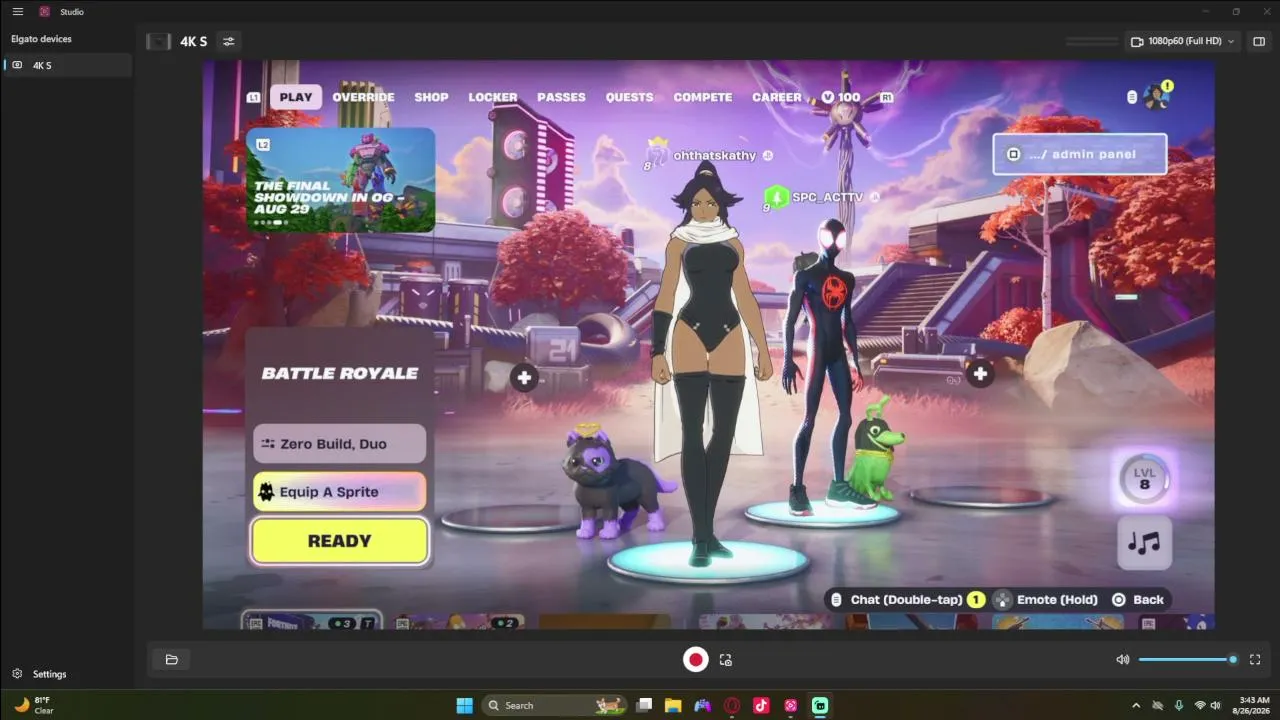Click the yellow READY button
This screenshot has height=720, width=1280.
(x=340, y=541)
